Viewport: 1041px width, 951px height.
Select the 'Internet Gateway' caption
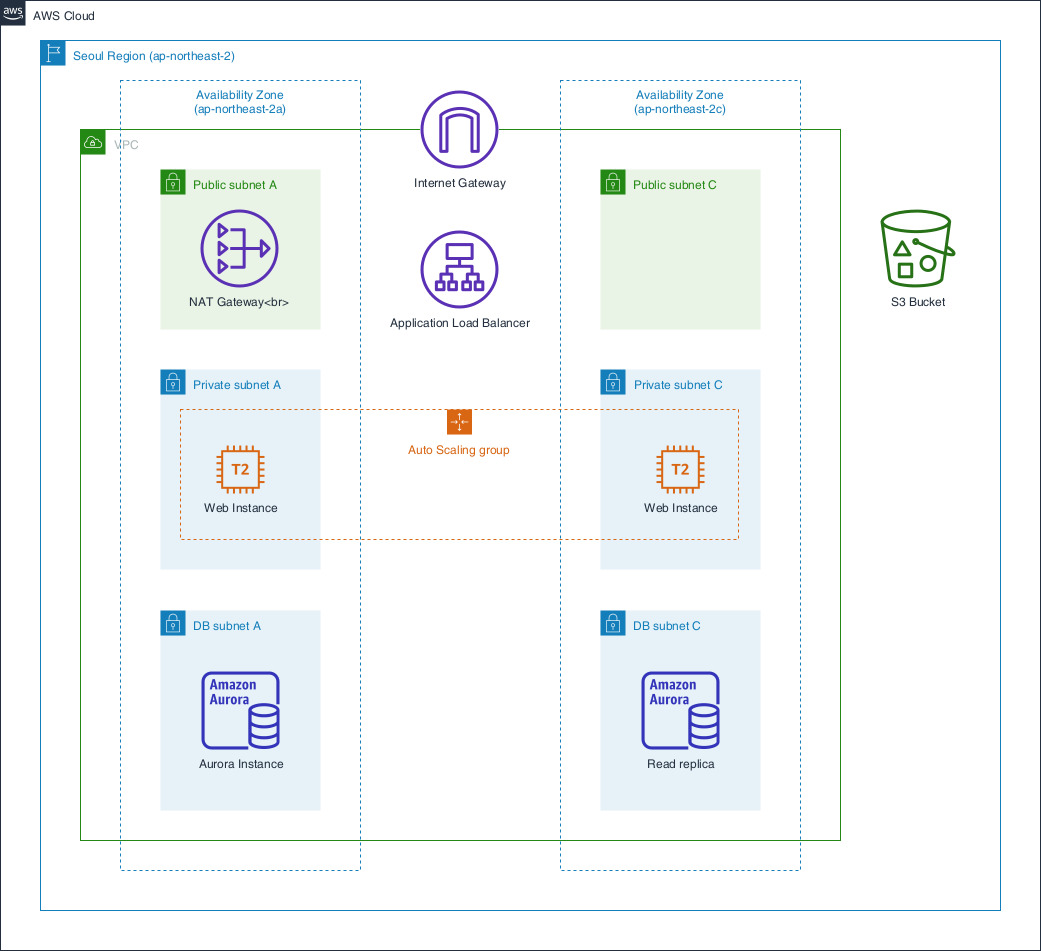pos(459,183)
